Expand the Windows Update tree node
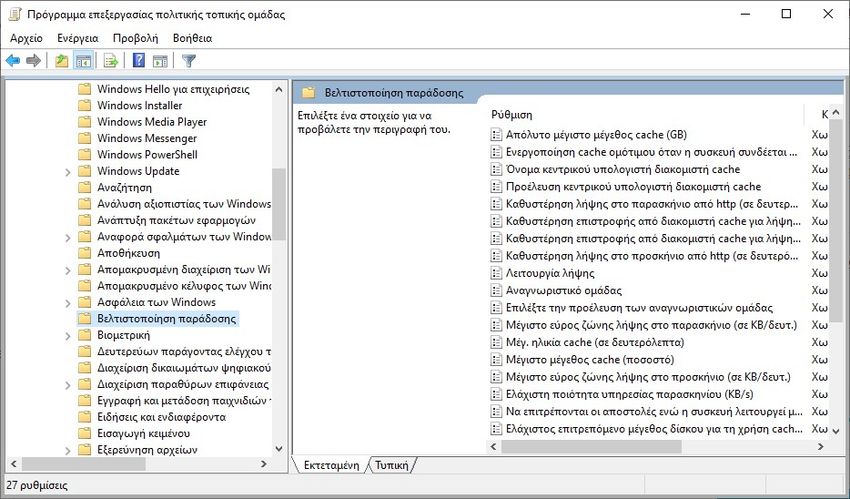Screen dimensions: 850x499 coord(68,172)
